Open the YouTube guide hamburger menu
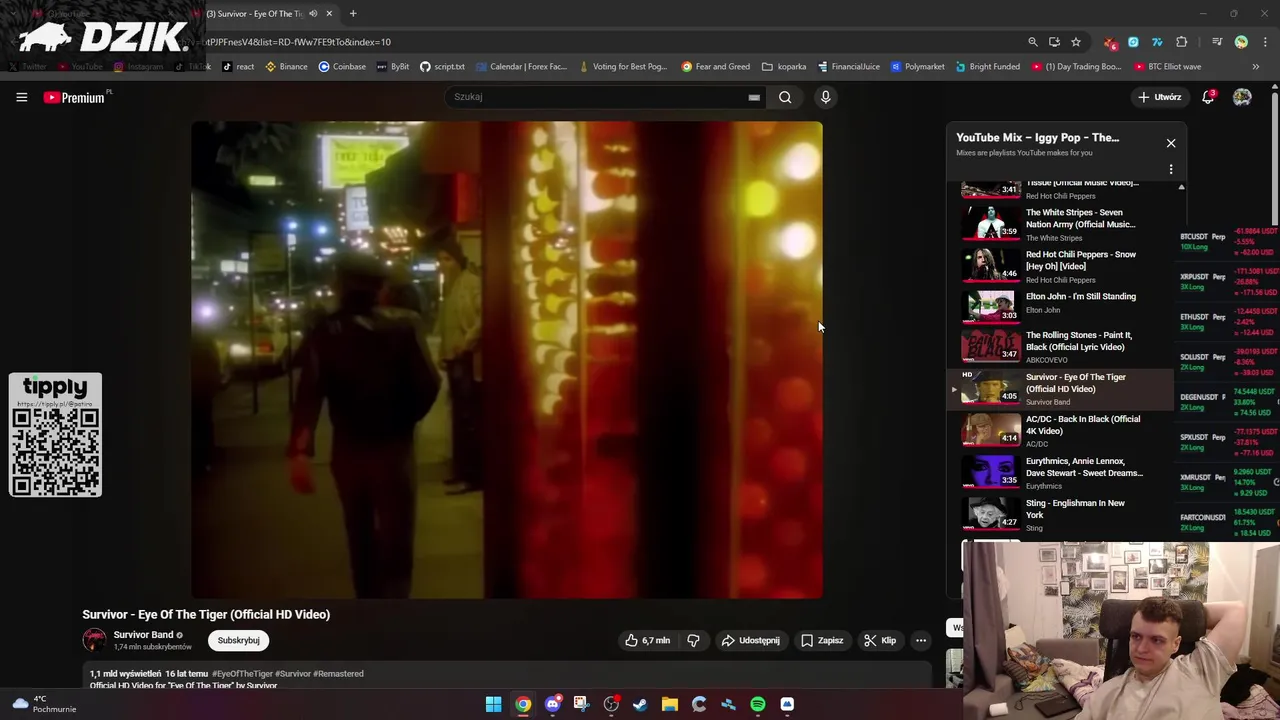Image resolution: width=1280 pixels, height=720 pixels. (x=21, y=97)
